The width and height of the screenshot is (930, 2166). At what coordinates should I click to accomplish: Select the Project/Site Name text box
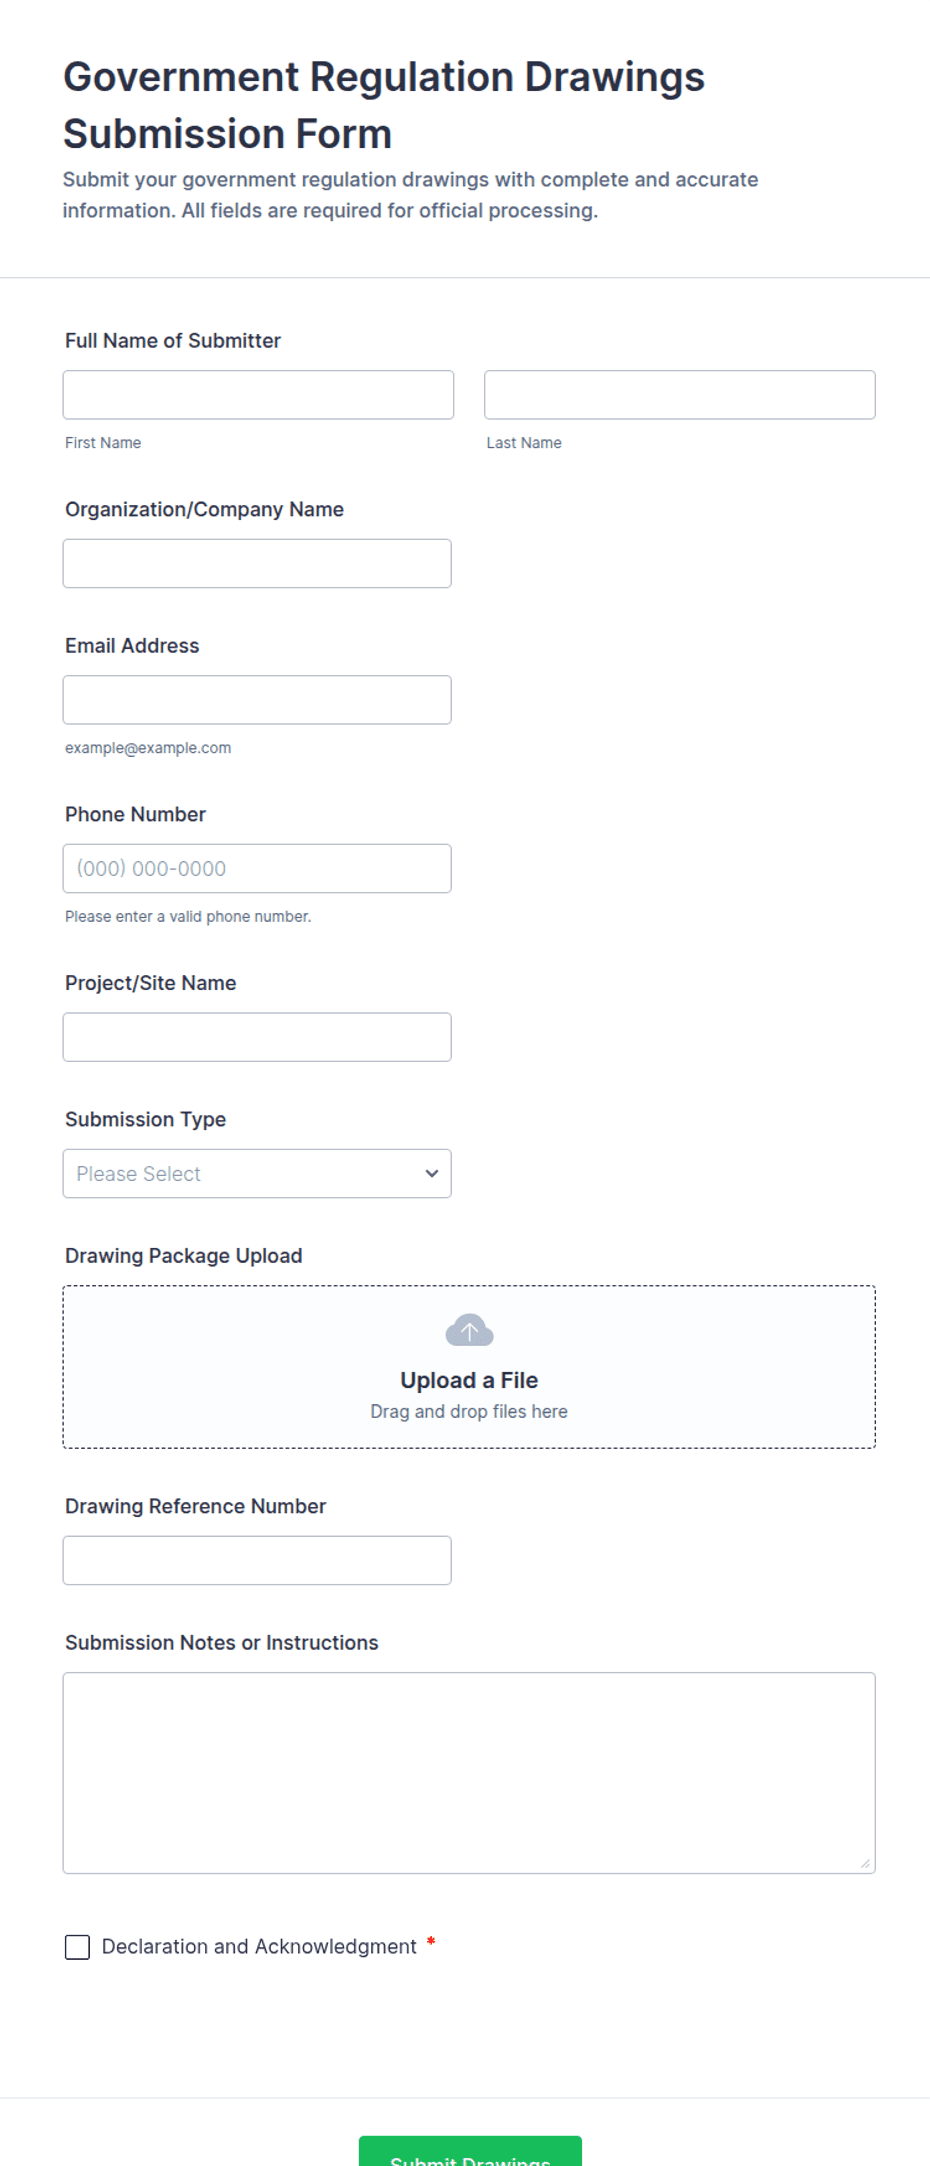[x=257, y=1037]
